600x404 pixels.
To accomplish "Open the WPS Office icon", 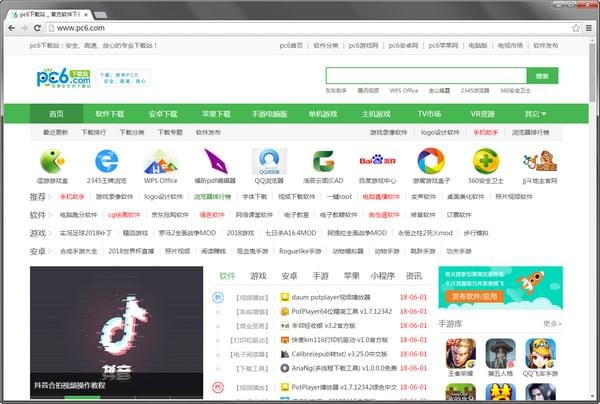I will (x=161, y=161).
